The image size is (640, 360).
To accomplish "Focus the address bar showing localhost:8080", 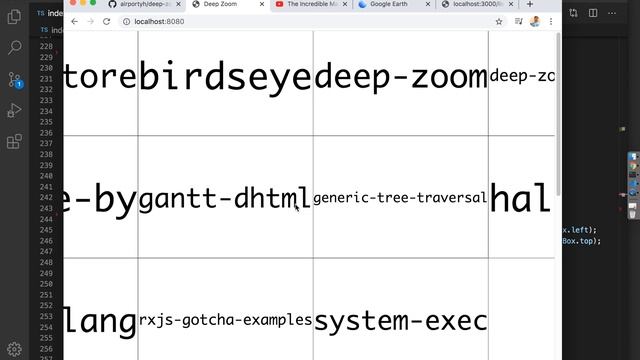I will click(x=312, y=21).
